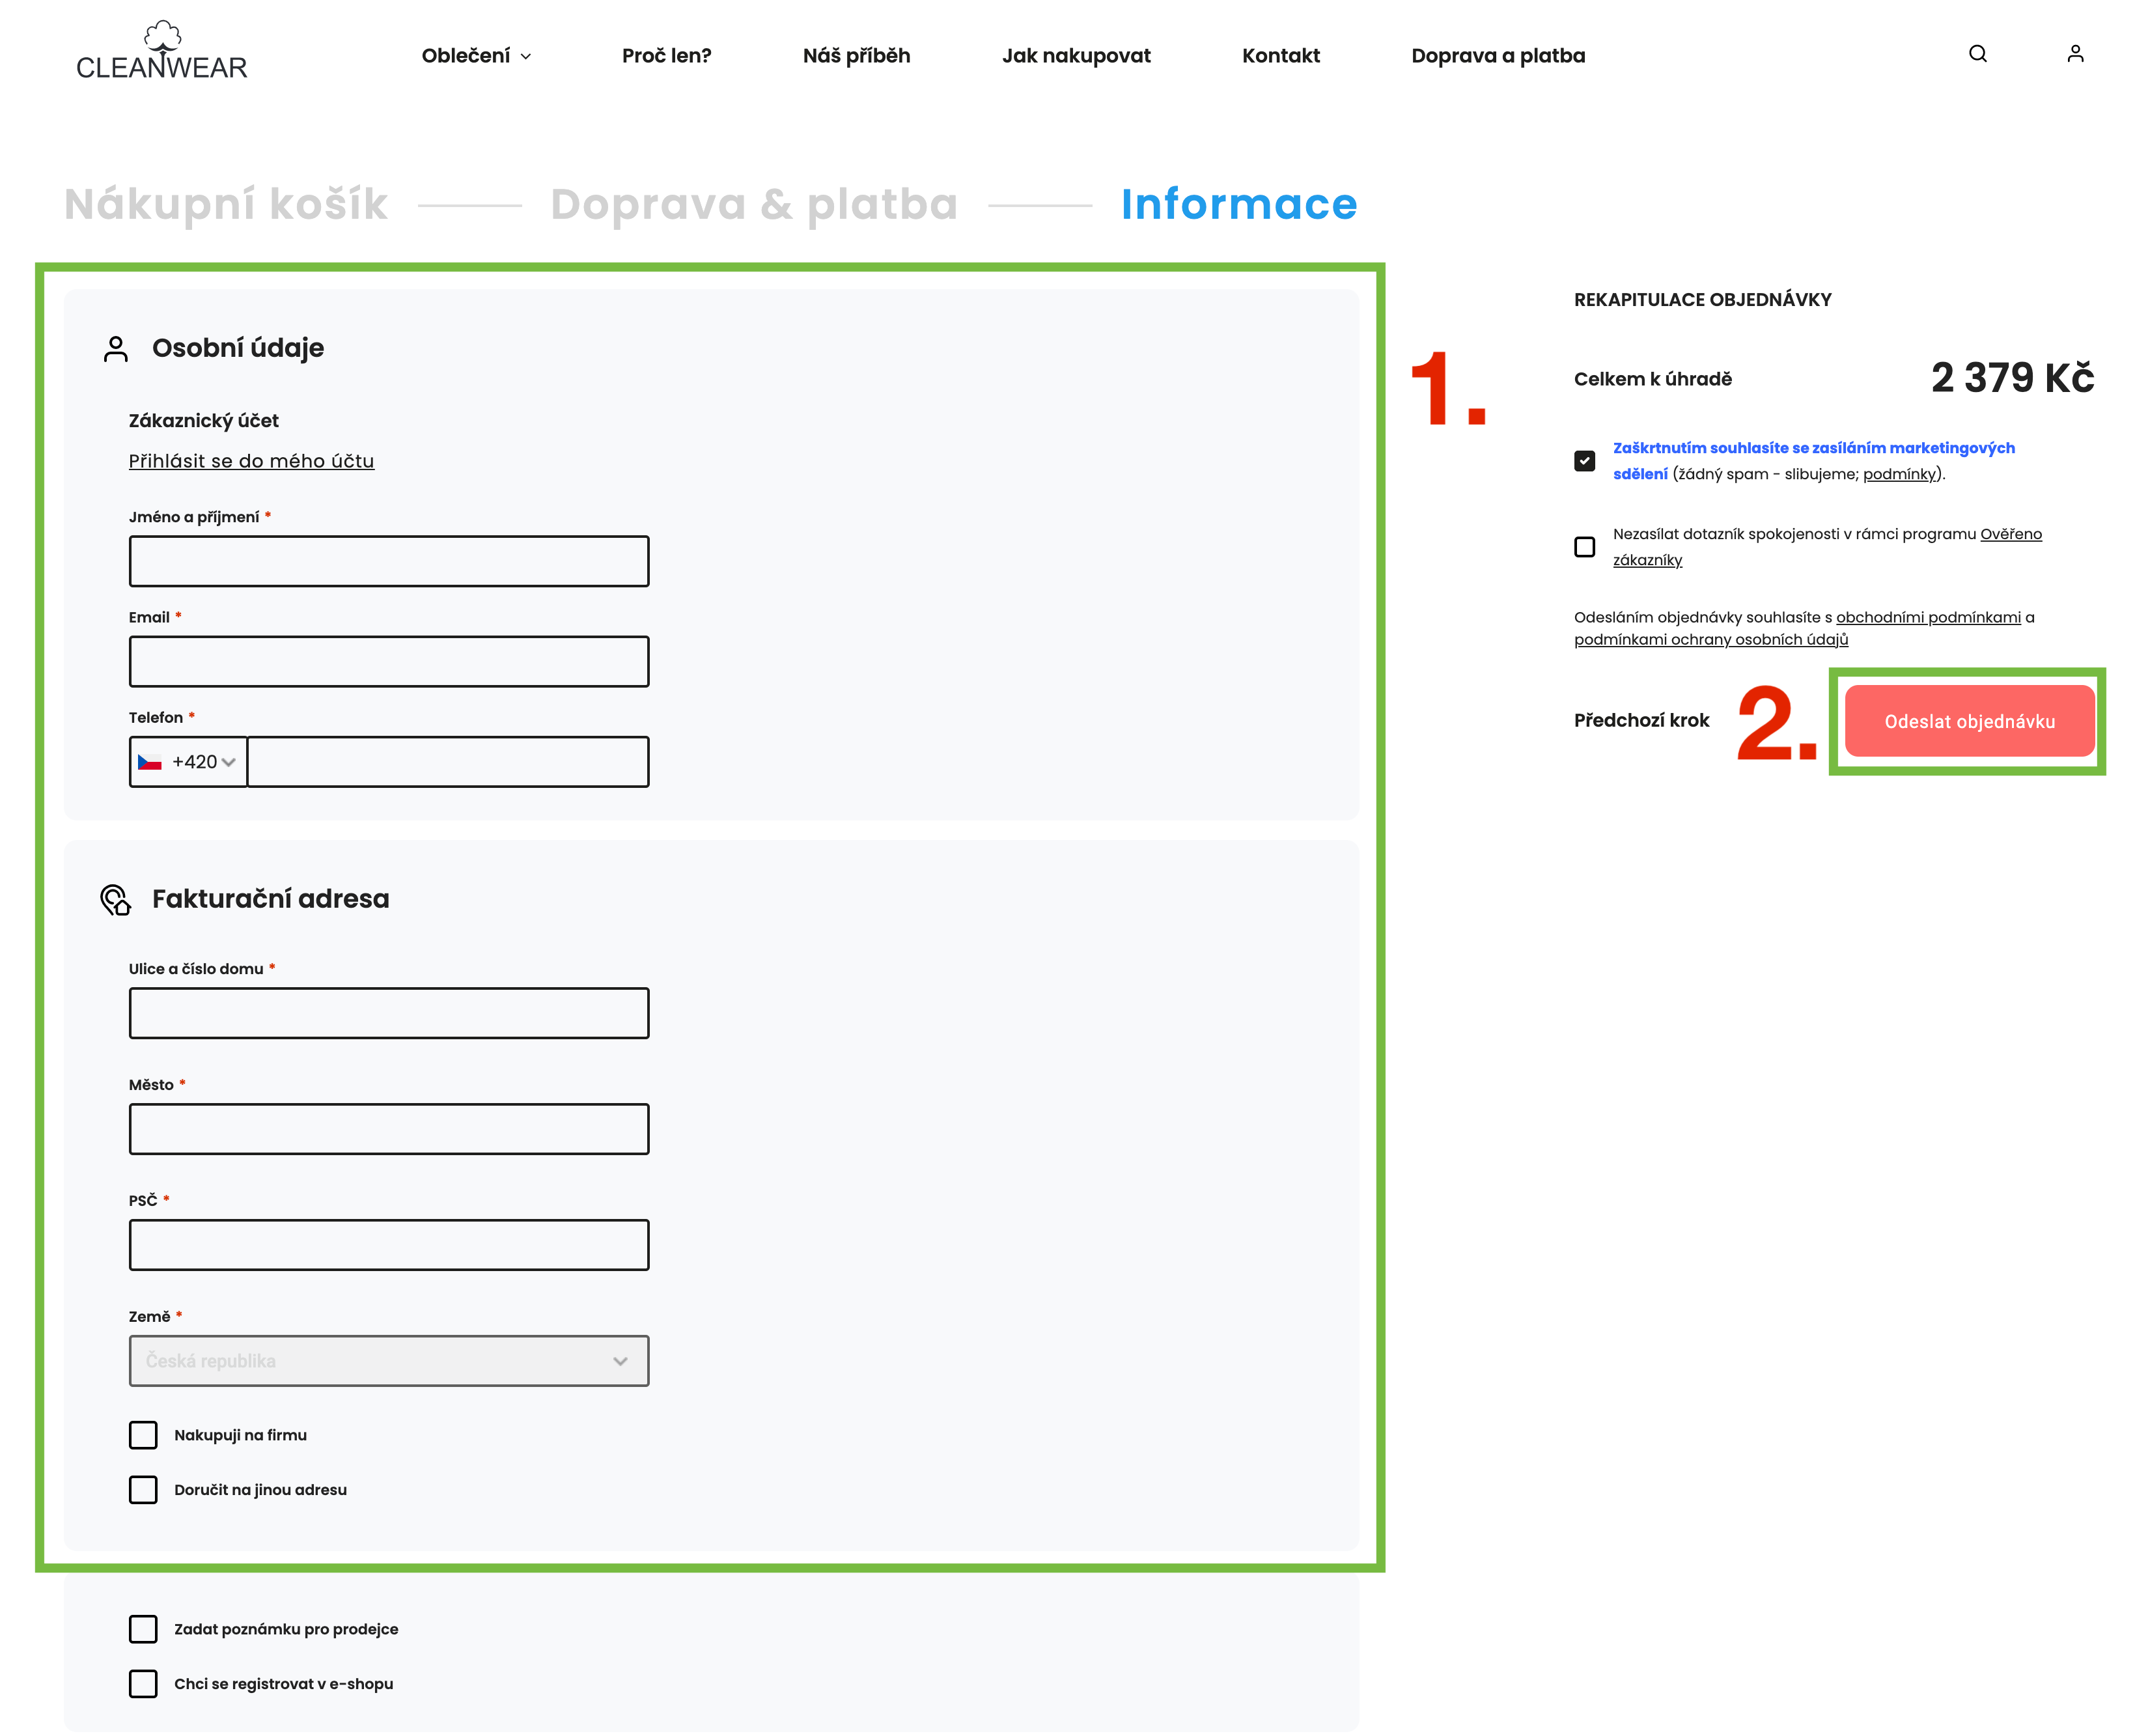Click the Czech flag icon
Image resolution: width=2135 pixels, height=1736 pixels.
pyautogui.click(x=150, y=762)
